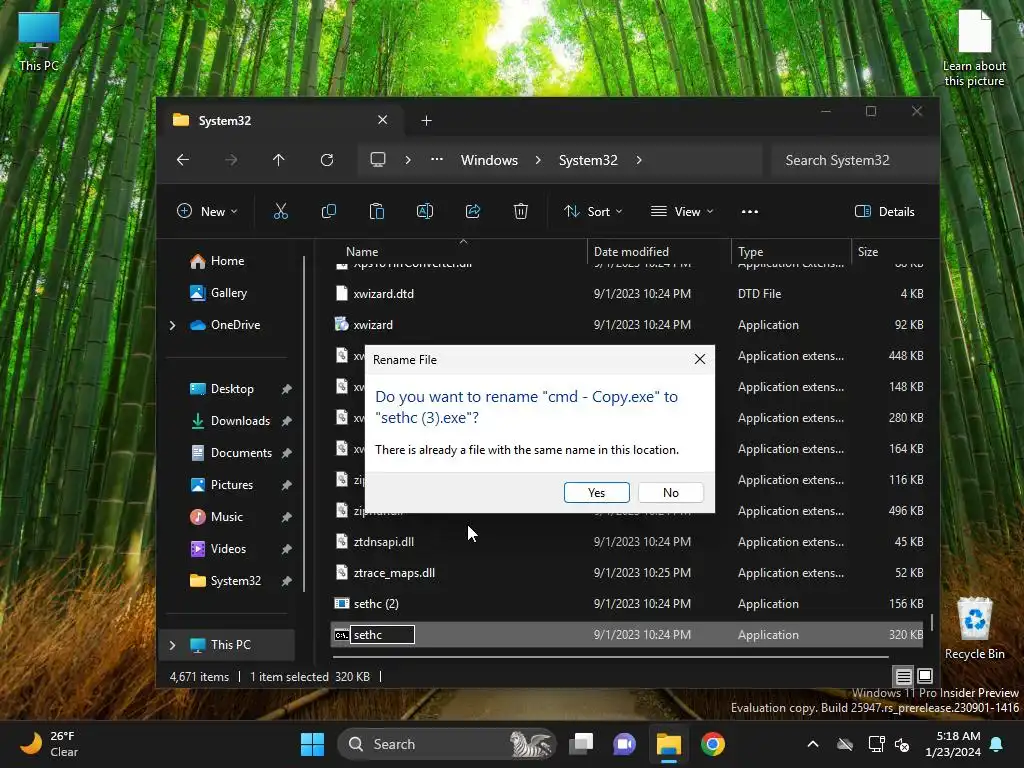The width and height of the screenshot is (1024, 768).
Task: Click the chevron after System32 in address bar
Action: click(x=639, y=160)
